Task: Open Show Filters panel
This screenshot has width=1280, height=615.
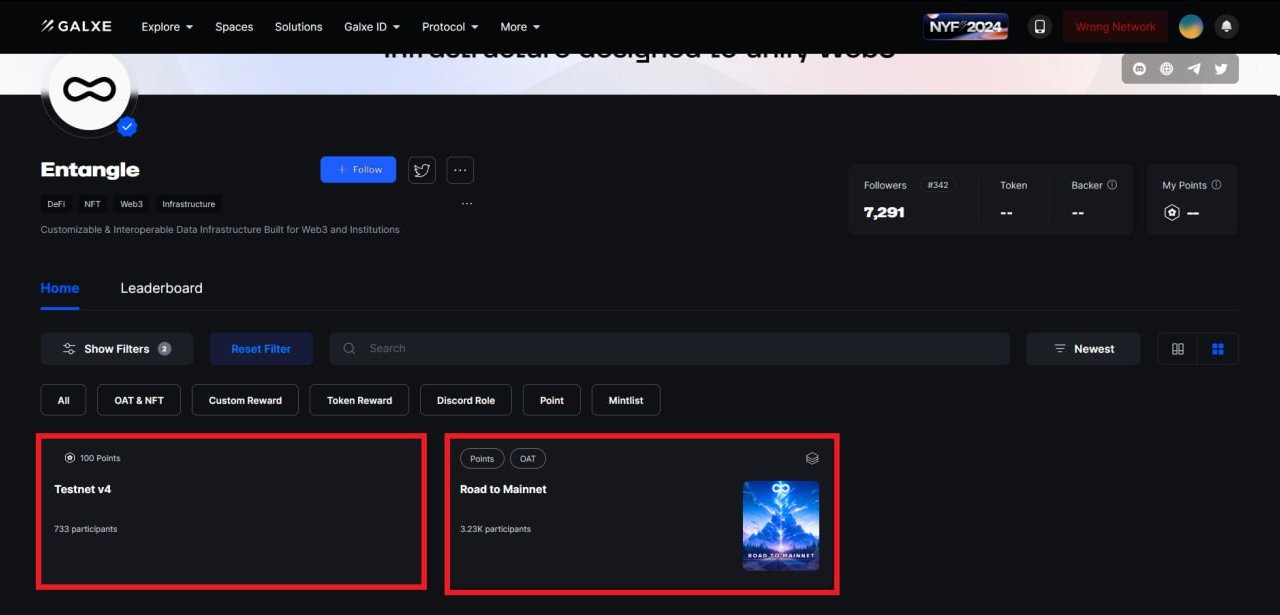Action: 116,349
